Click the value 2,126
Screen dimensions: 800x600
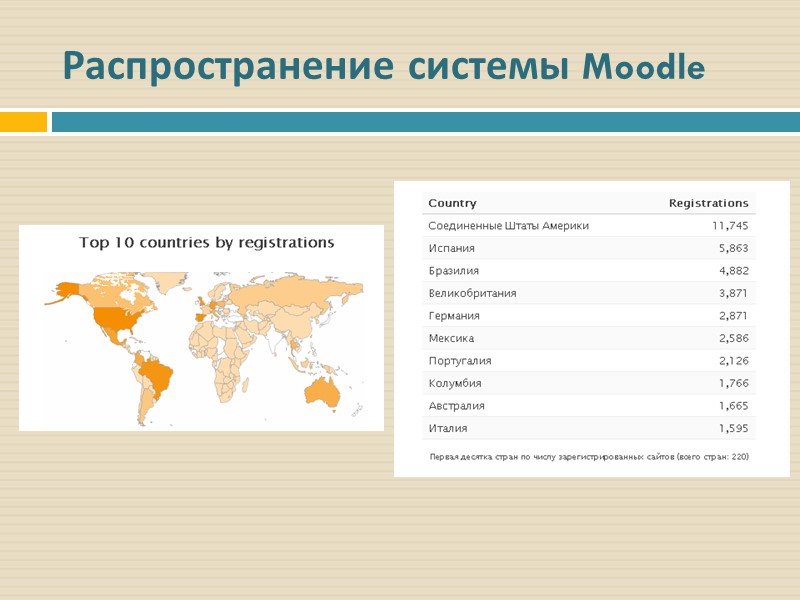click(x=733, y=361)
